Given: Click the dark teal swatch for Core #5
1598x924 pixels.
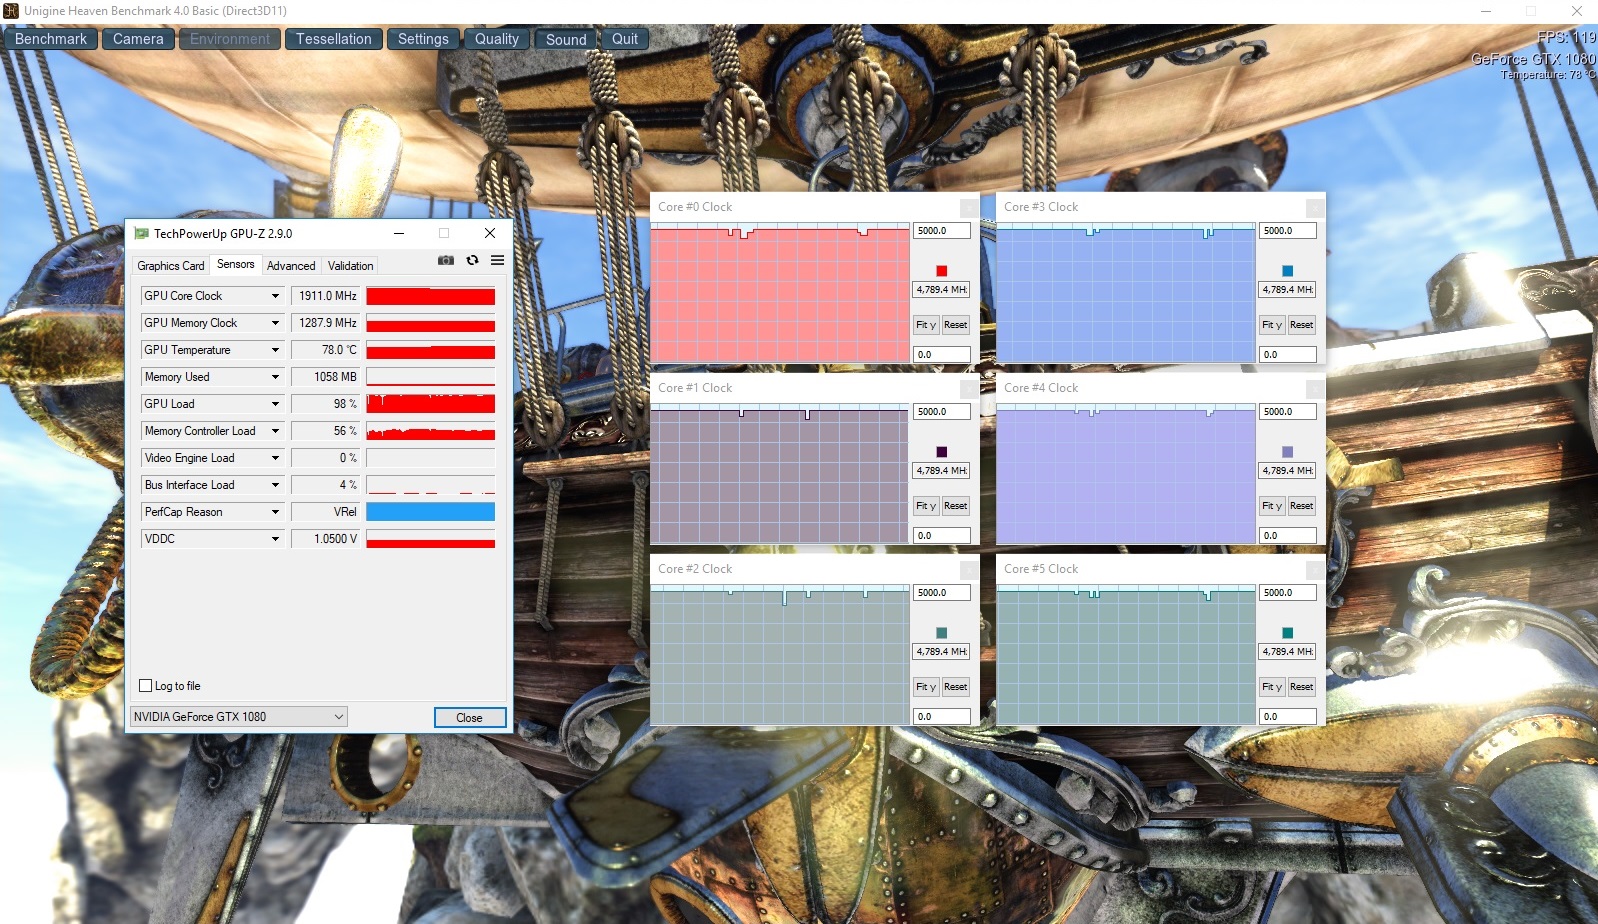Looking at the screenshot, I should point(1288,633).
